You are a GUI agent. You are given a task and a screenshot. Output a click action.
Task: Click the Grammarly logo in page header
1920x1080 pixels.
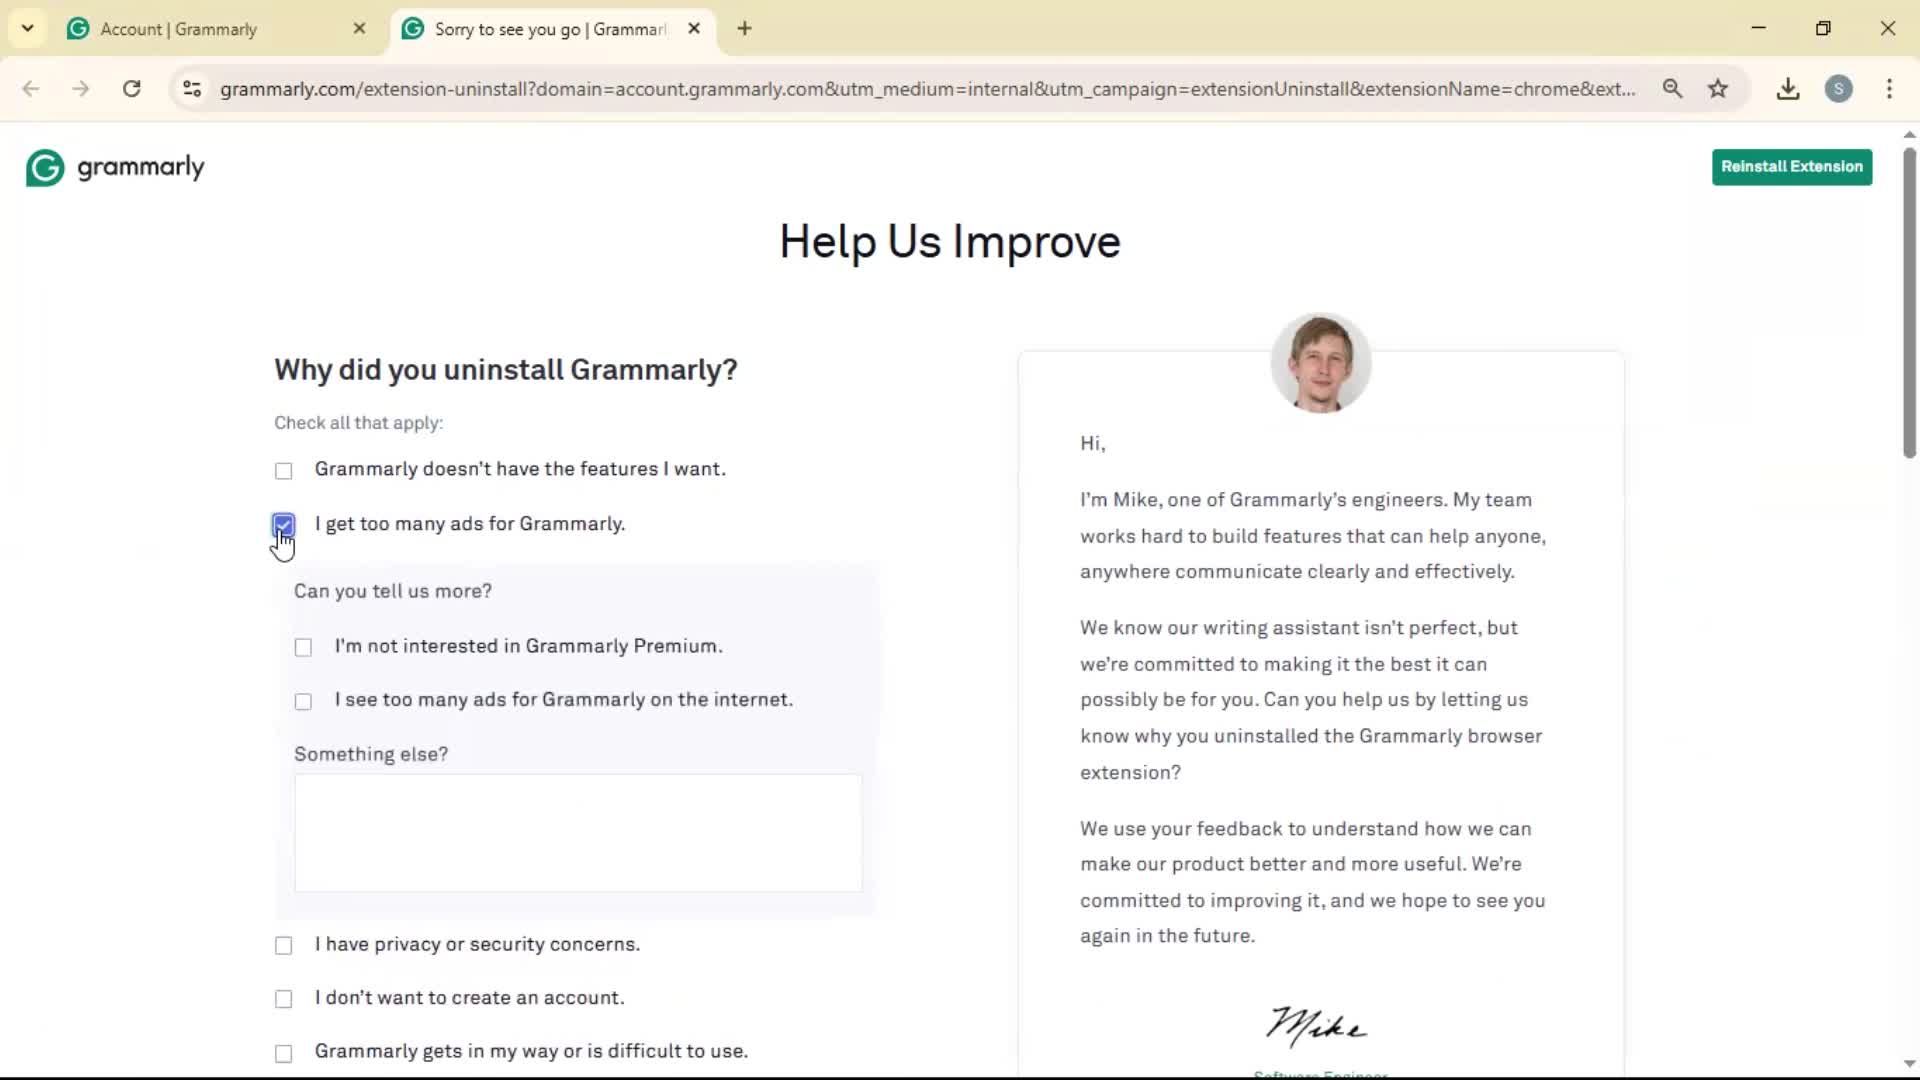click(x=115, y=167)
